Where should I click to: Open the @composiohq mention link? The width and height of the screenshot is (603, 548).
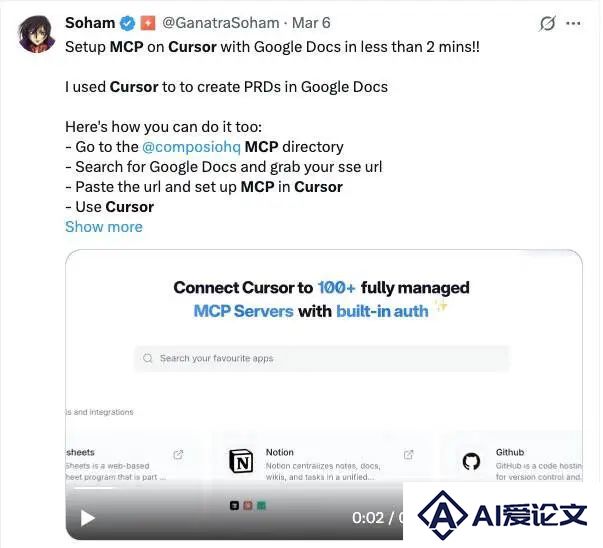point(192,147)
